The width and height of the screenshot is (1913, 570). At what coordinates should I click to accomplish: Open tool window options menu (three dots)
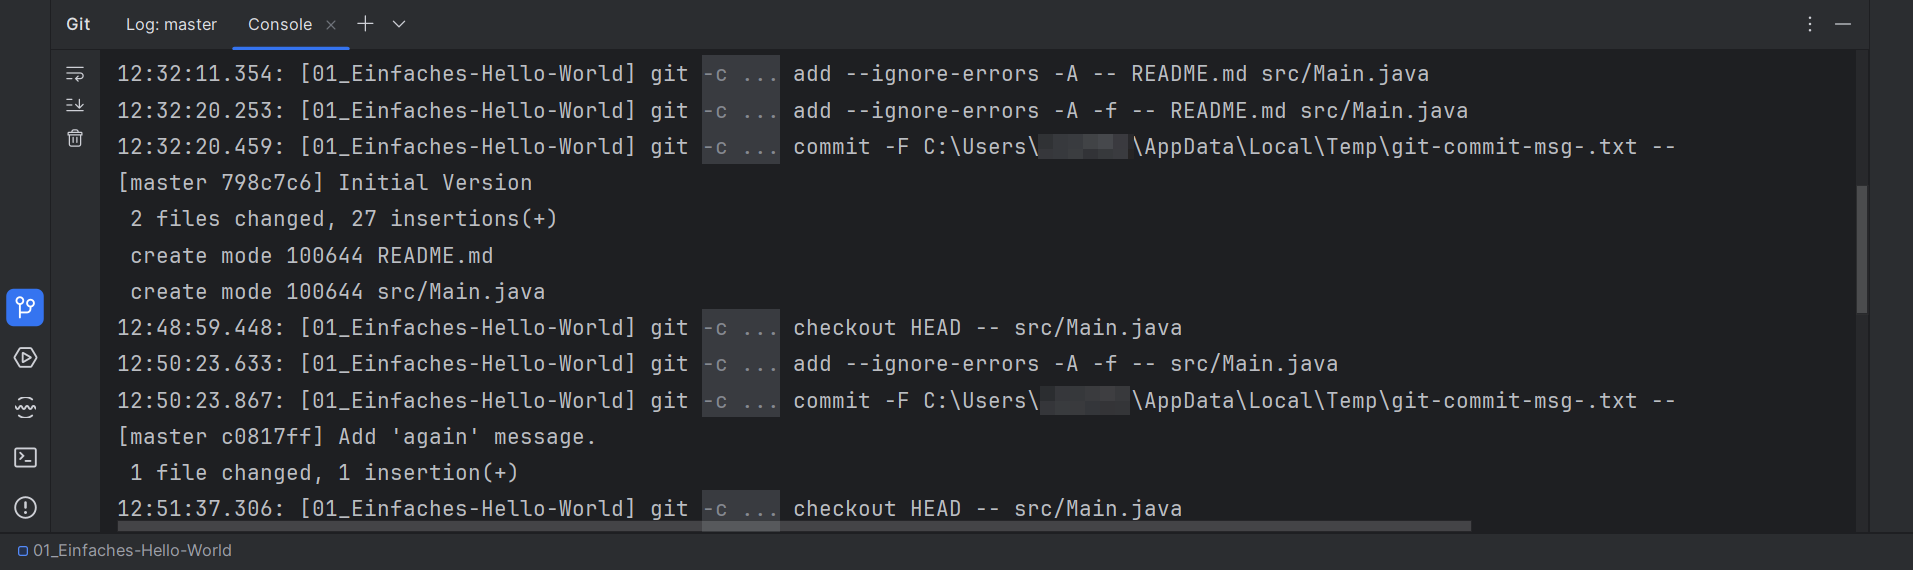1809,24
